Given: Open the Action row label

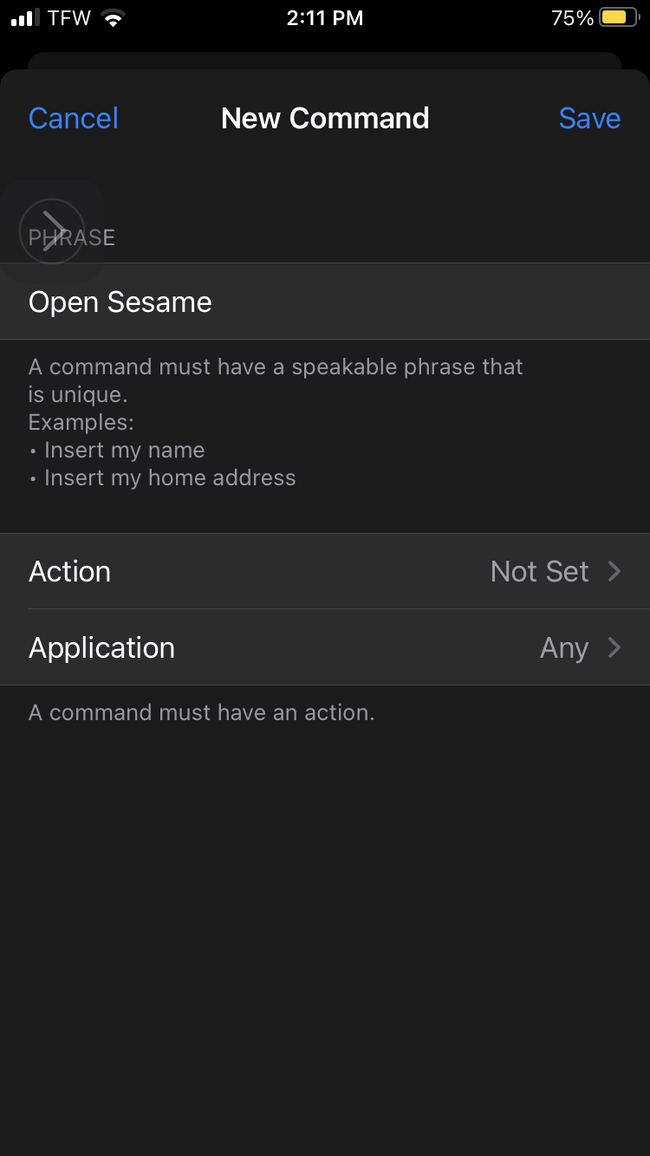Looking at the screenshot, I should [x=70, y=571].
